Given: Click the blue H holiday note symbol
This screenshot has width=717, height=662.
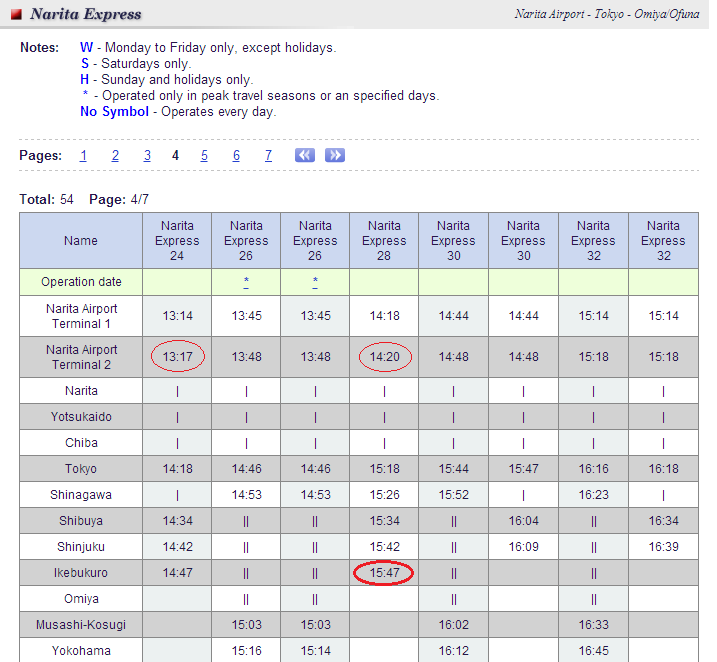Looking at the screenshot, I should pos(85,80).
